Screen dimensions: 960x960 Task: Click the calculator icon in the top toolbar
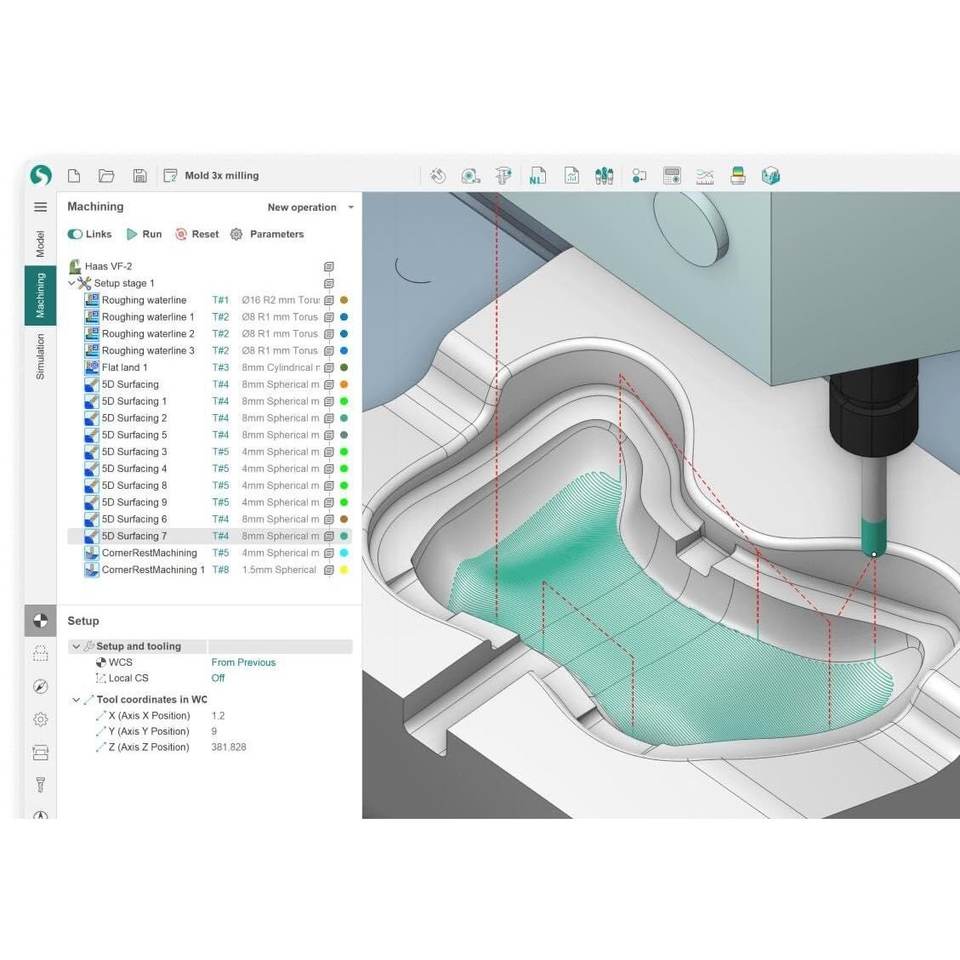[672, 176]
